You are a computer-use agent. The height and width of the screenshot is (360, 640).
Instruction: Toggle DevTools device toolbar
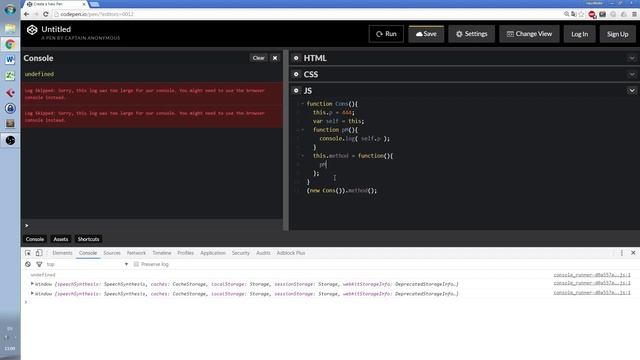(x=39, y=253)
